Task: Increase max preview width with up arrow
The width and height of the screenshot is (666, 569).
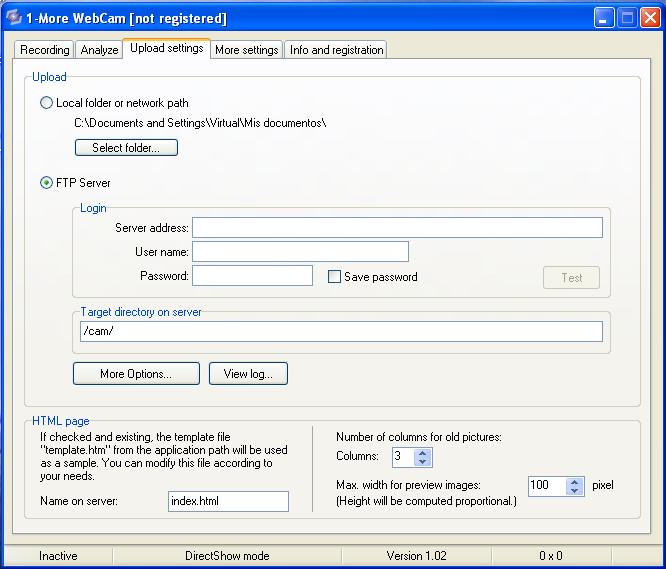Action: tap(575, 482)
